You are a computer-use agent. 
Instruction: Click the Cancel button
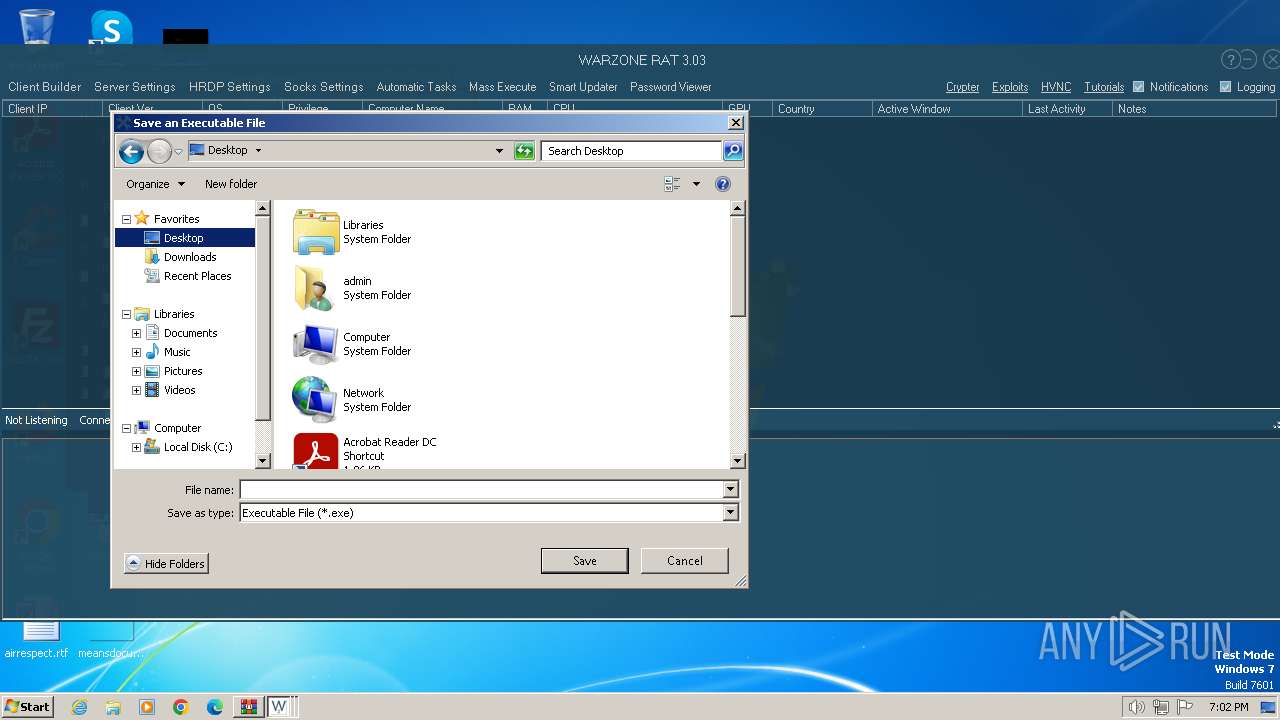tap(685, 561)
